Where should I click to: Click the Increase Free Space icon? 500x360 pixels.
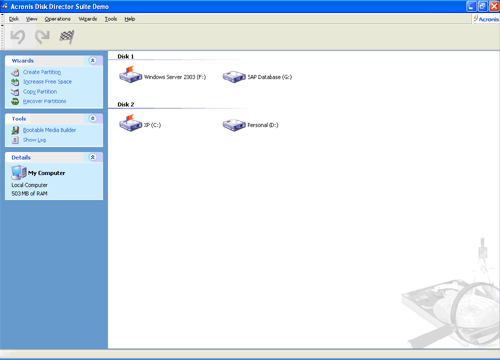[x=15, y=82]
